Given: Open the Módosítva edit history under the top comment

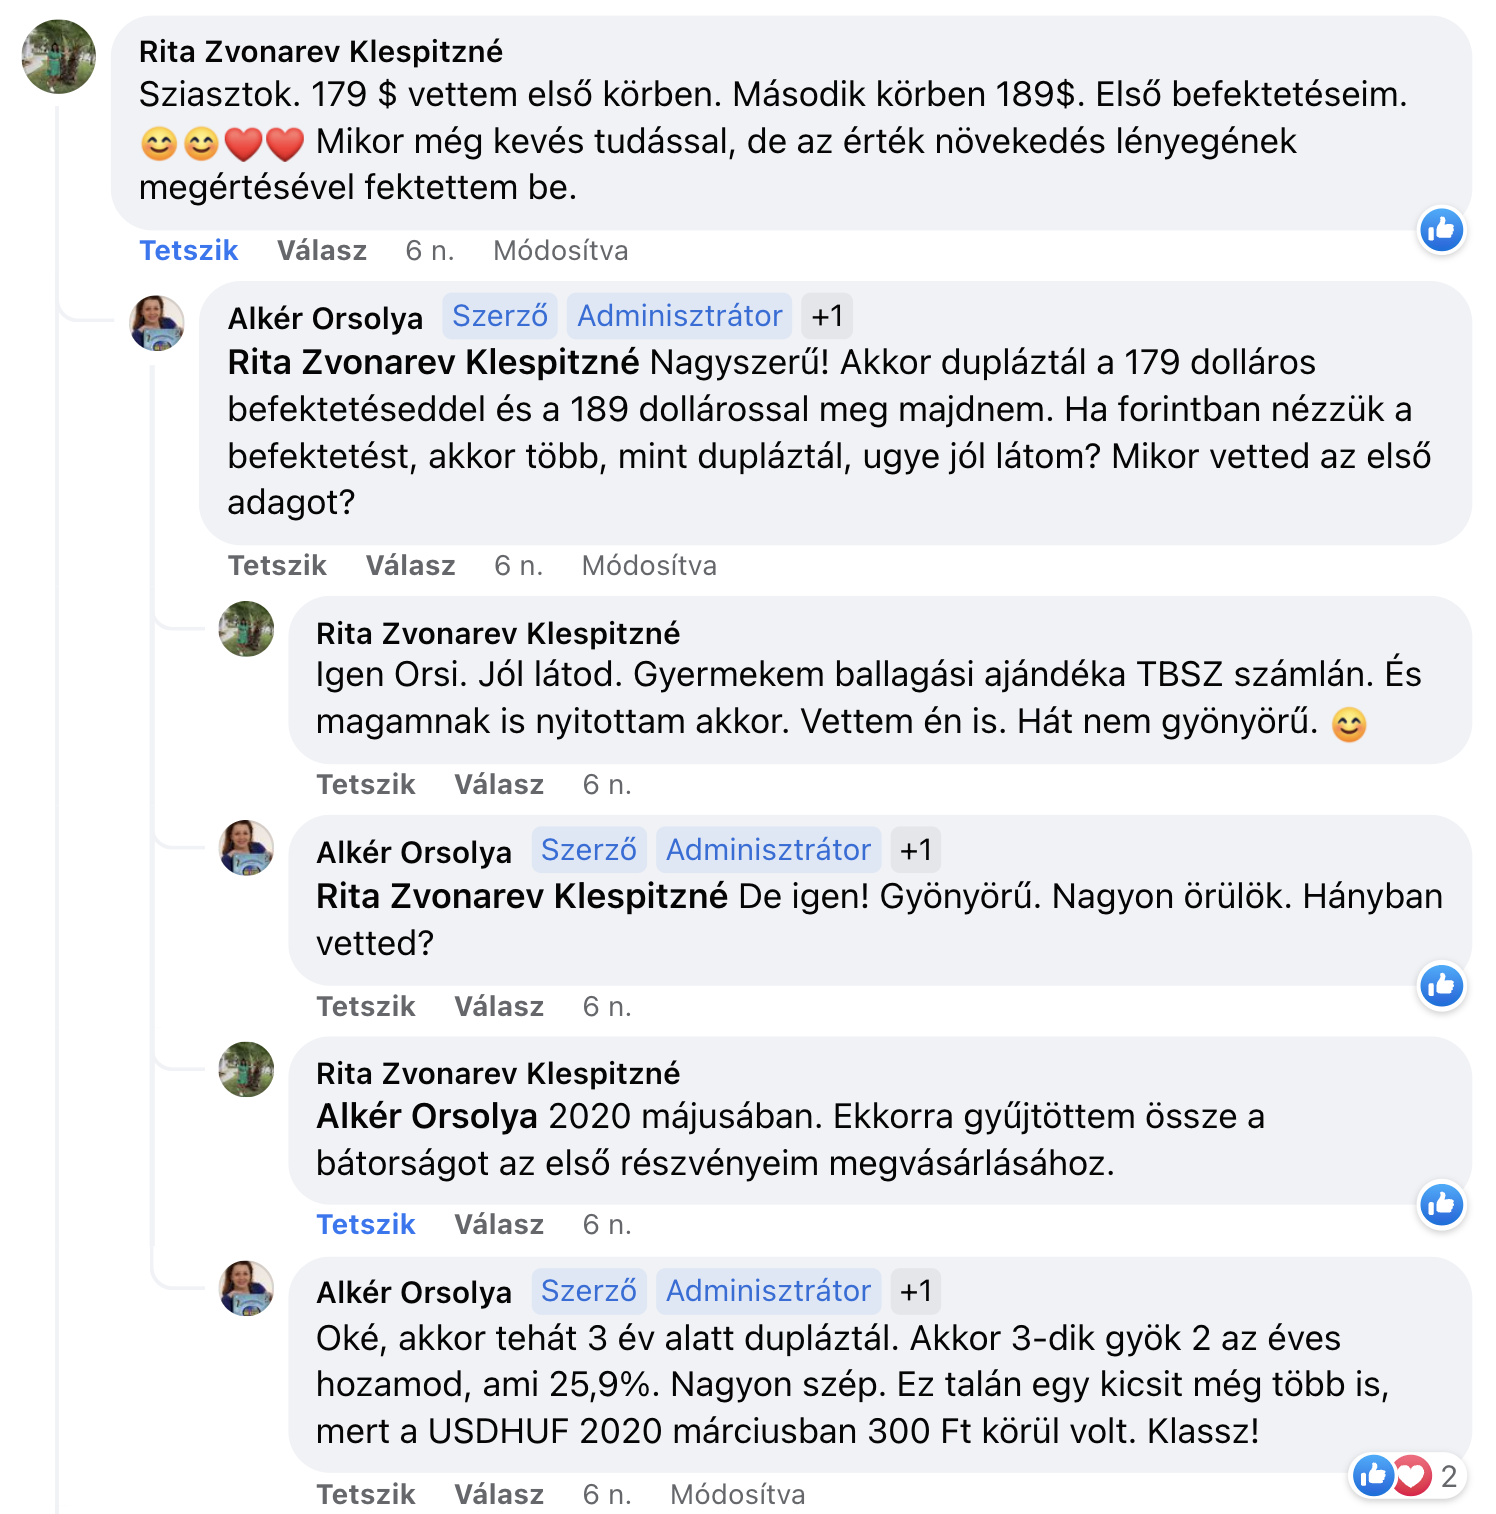Looking at the screenshot, I should 560,251.
